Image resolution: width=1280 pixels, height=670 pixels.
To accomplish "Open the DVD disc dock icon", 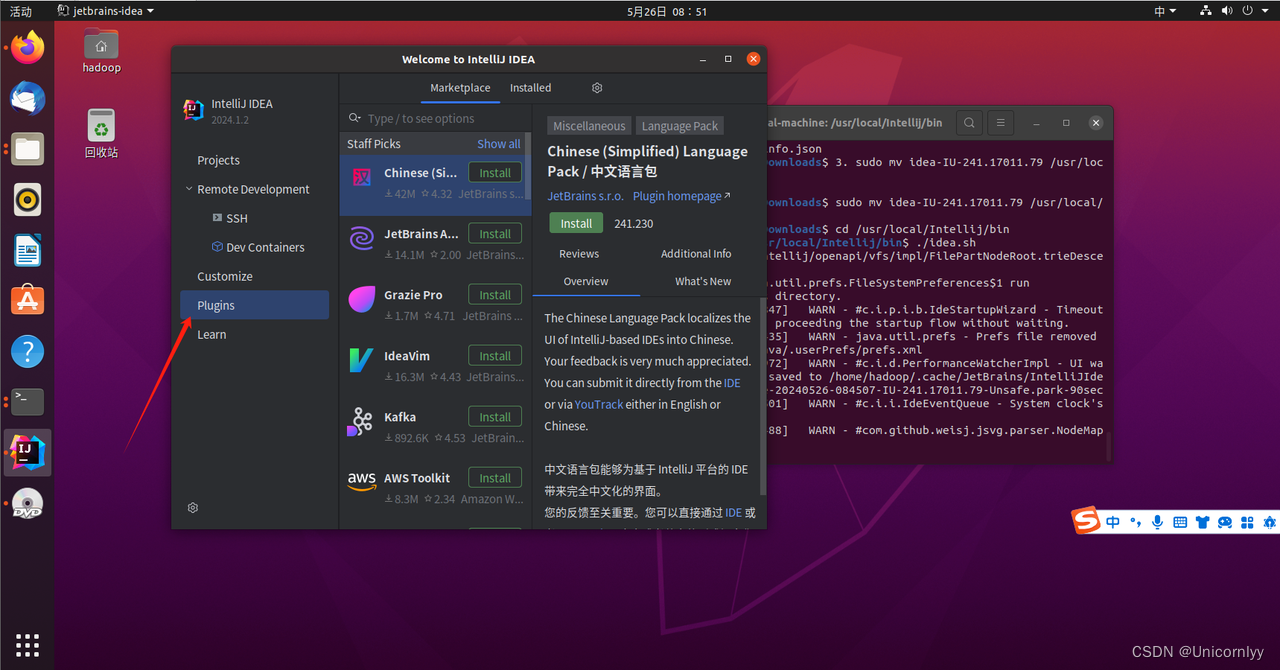I will click(x=28, y=504).
